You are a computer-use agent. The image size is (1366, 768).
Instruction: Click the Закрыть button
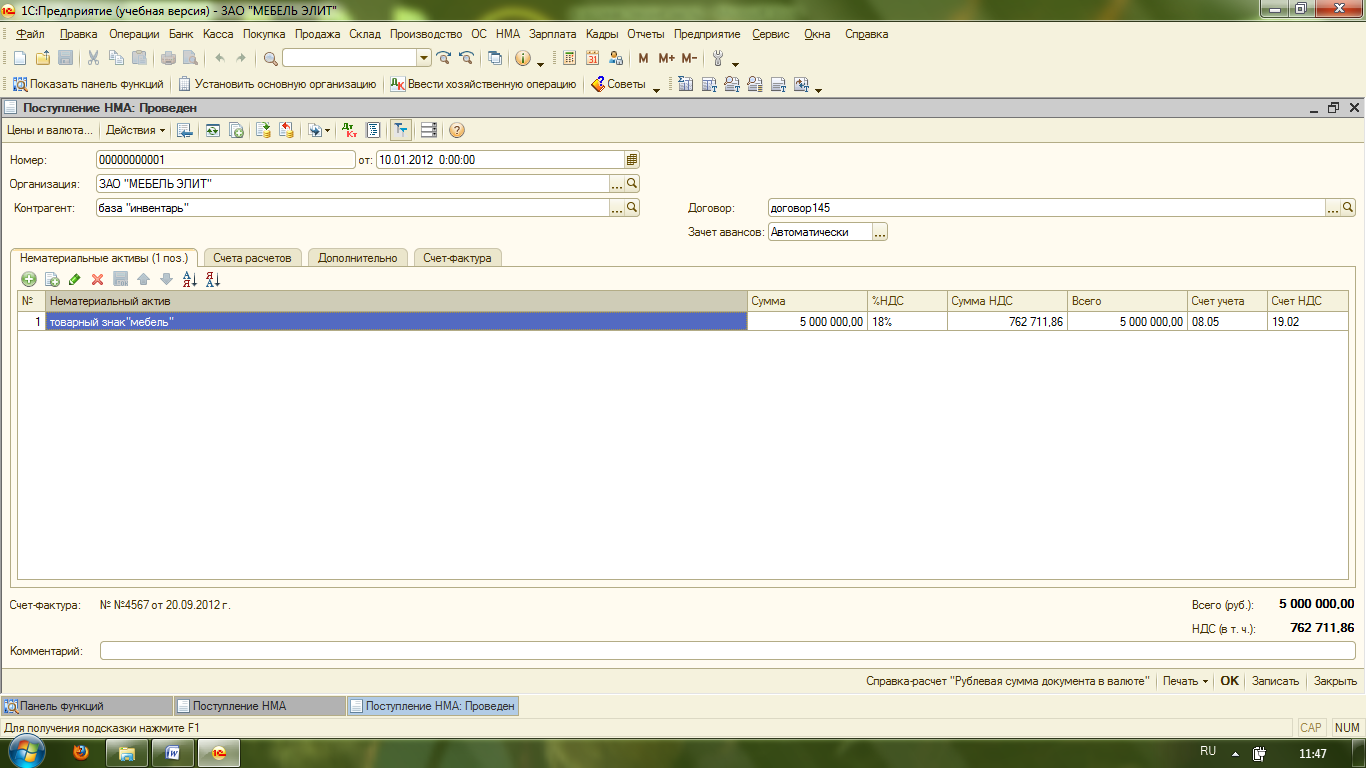[x=1335, y=681]
